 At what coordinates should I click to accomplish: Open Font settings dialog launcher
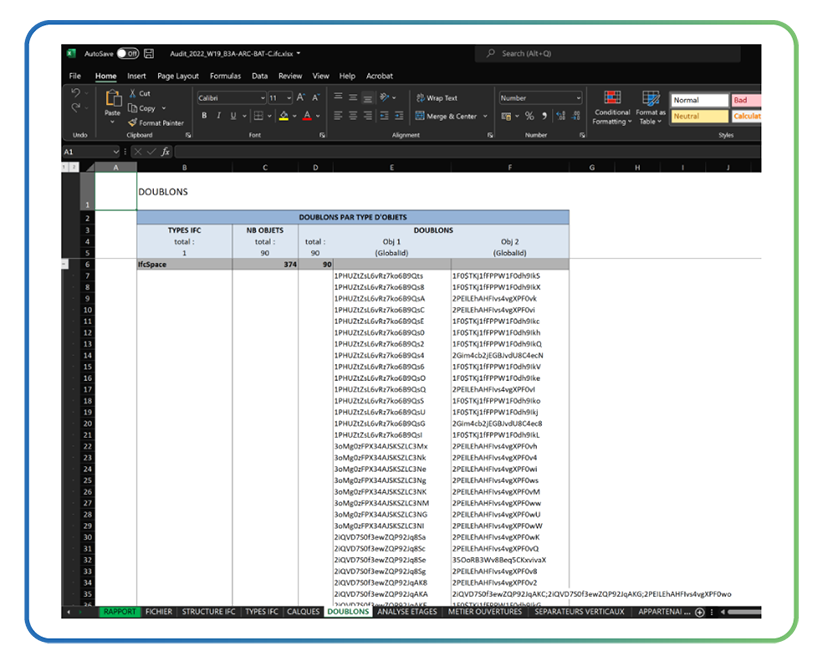[x=322, y=135]
